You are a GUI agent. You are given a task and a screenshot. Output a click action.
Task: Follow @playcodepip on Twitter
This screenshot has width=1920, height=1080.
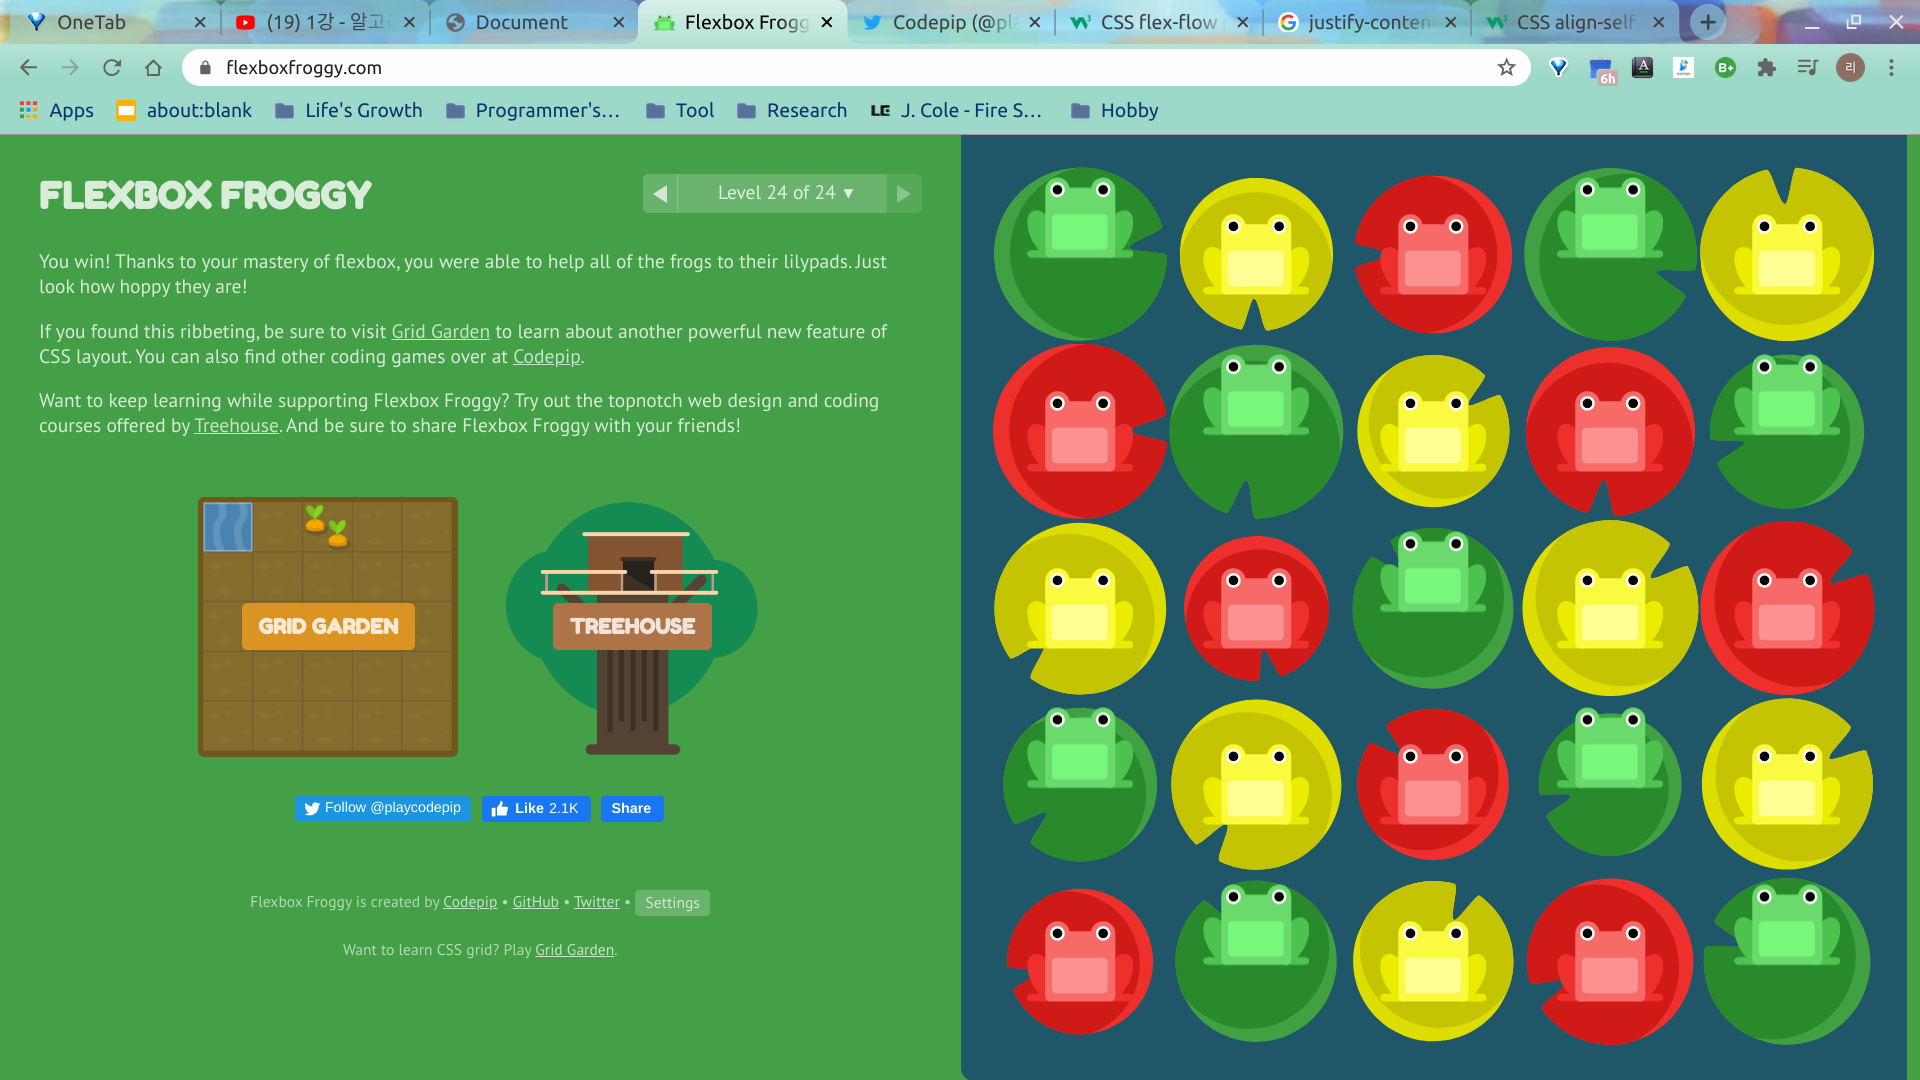pos(383,808)
